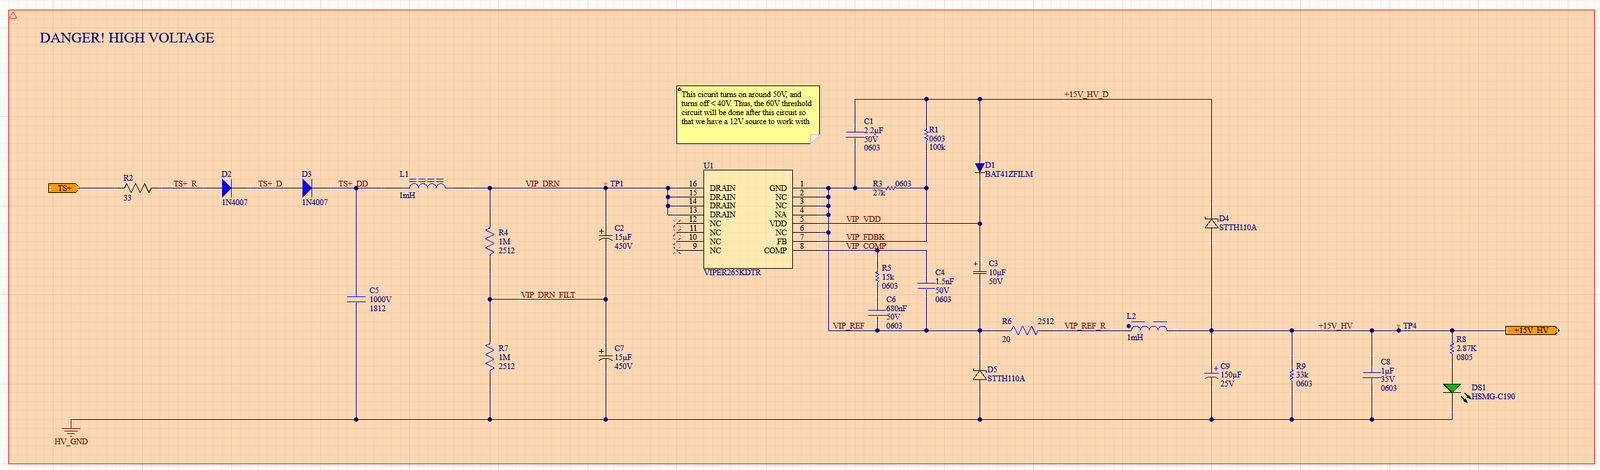Select inductor L1 symbol
Viewport: 1600px width, 470px height.
point(428,185)
